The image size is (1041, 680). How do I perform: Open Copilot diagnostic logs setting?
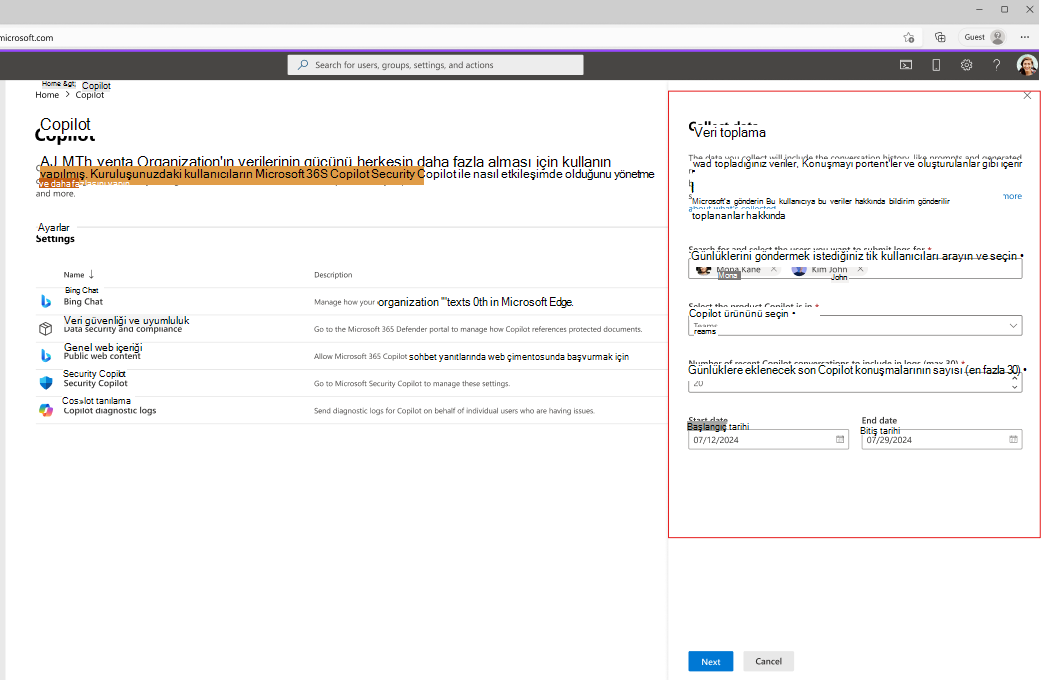click(110, 410)
